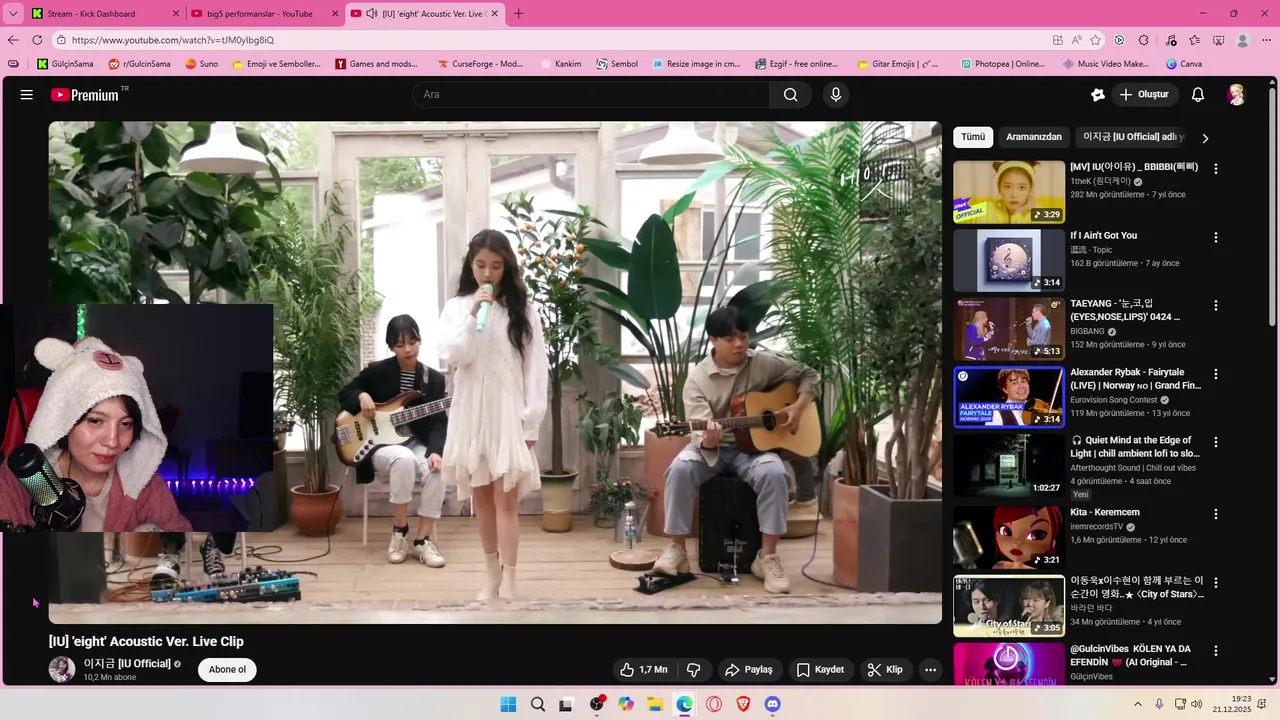The height and width of the screenshot is (720, 1280).
Task: Save video with Kaydet button
Action: click(x=820, y=670)
